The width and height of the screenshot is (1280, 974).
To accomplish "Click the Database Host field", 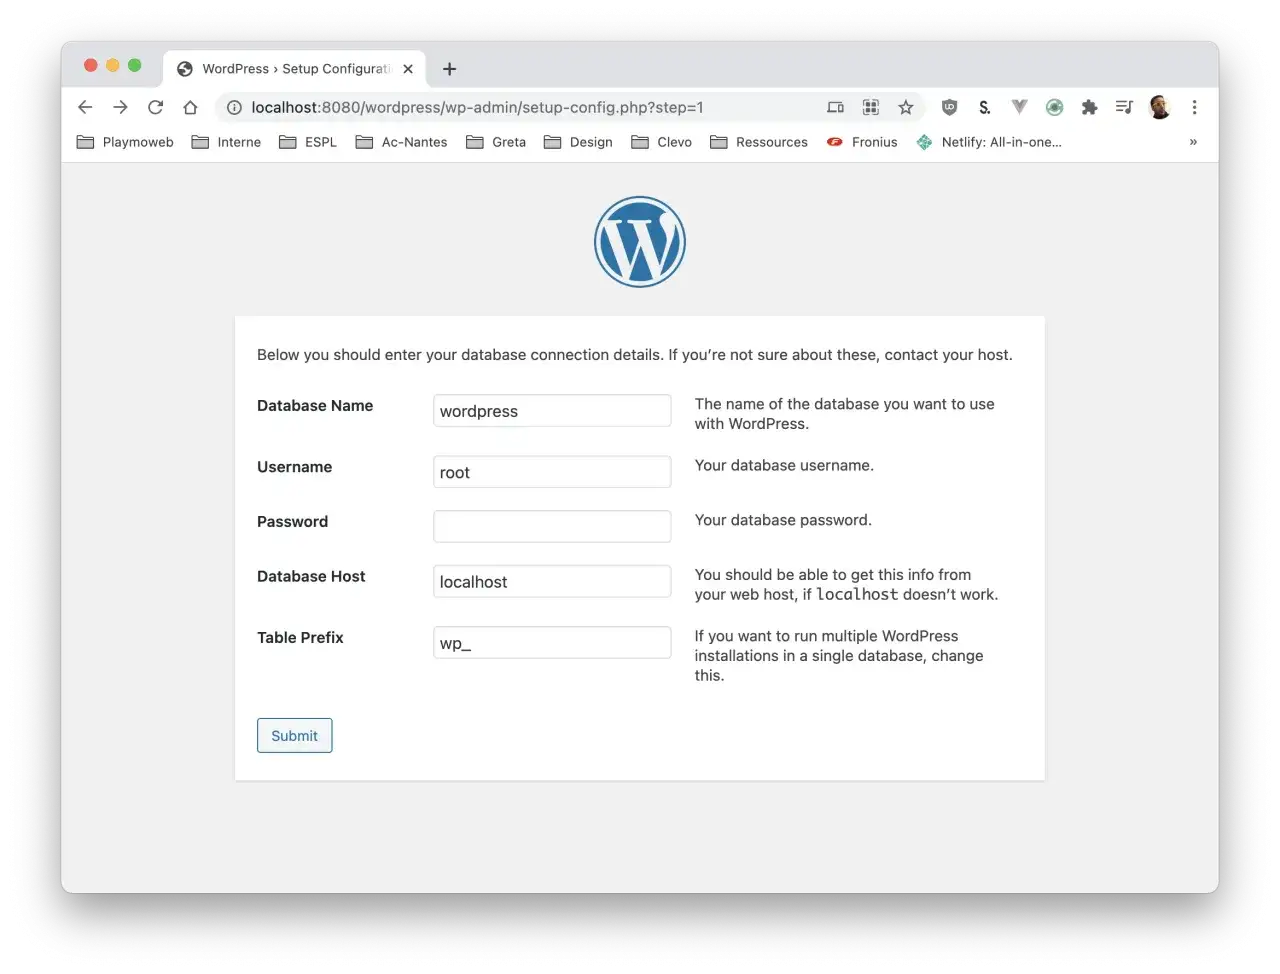I will 552,581.
